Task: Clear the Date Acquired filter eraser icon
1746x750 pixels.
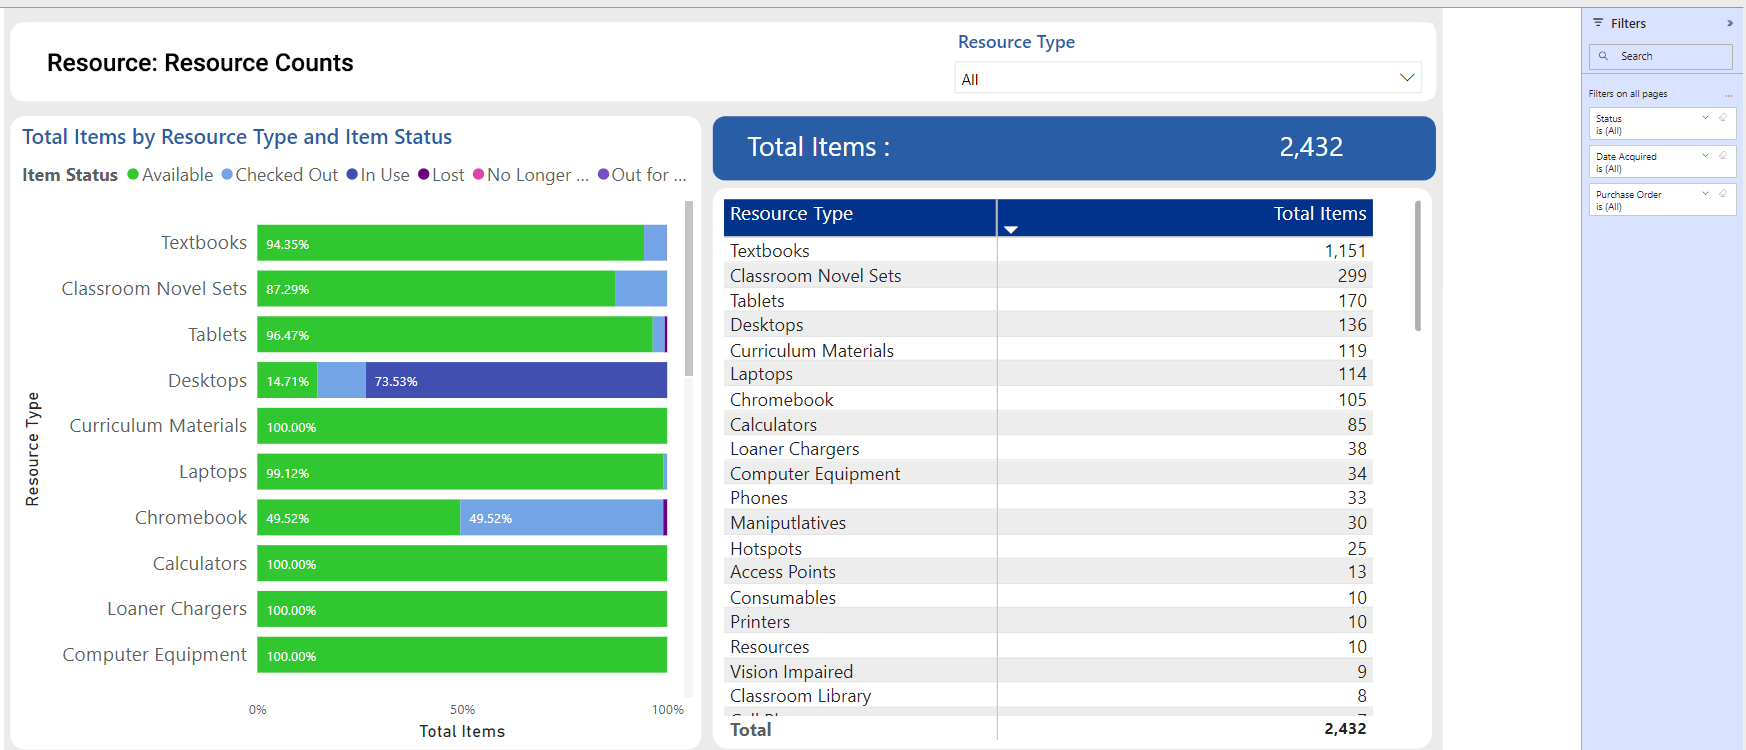Action: (x=1723, y=156)
